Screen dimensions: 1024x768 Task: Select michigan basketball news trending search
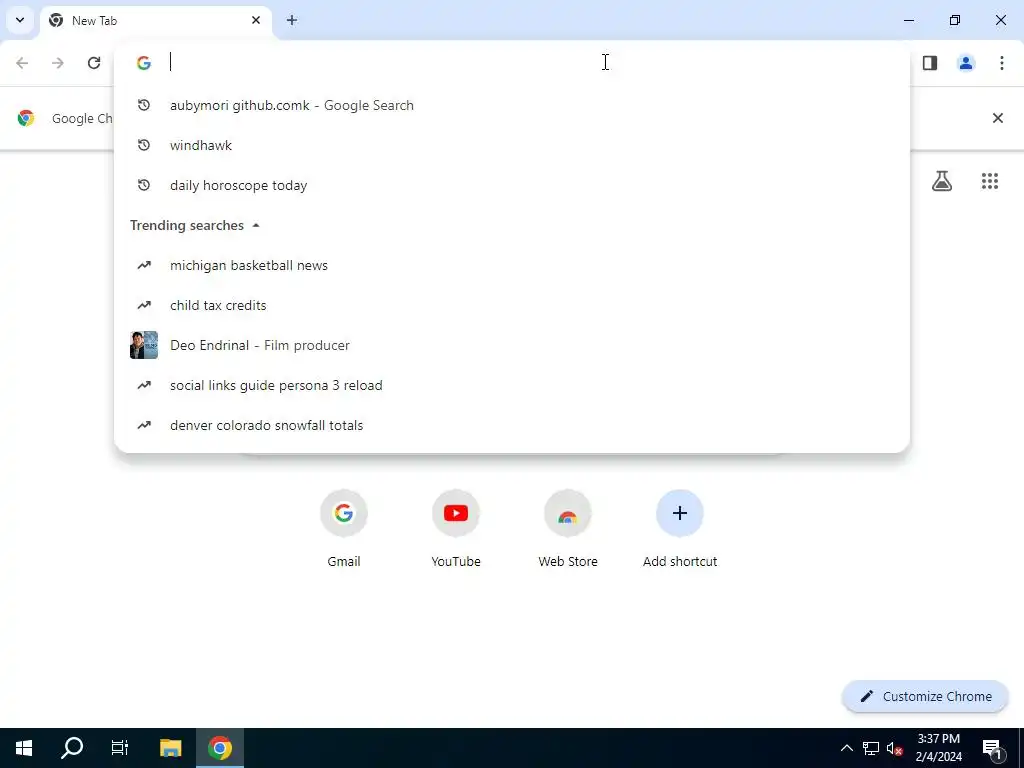[512, 265]
